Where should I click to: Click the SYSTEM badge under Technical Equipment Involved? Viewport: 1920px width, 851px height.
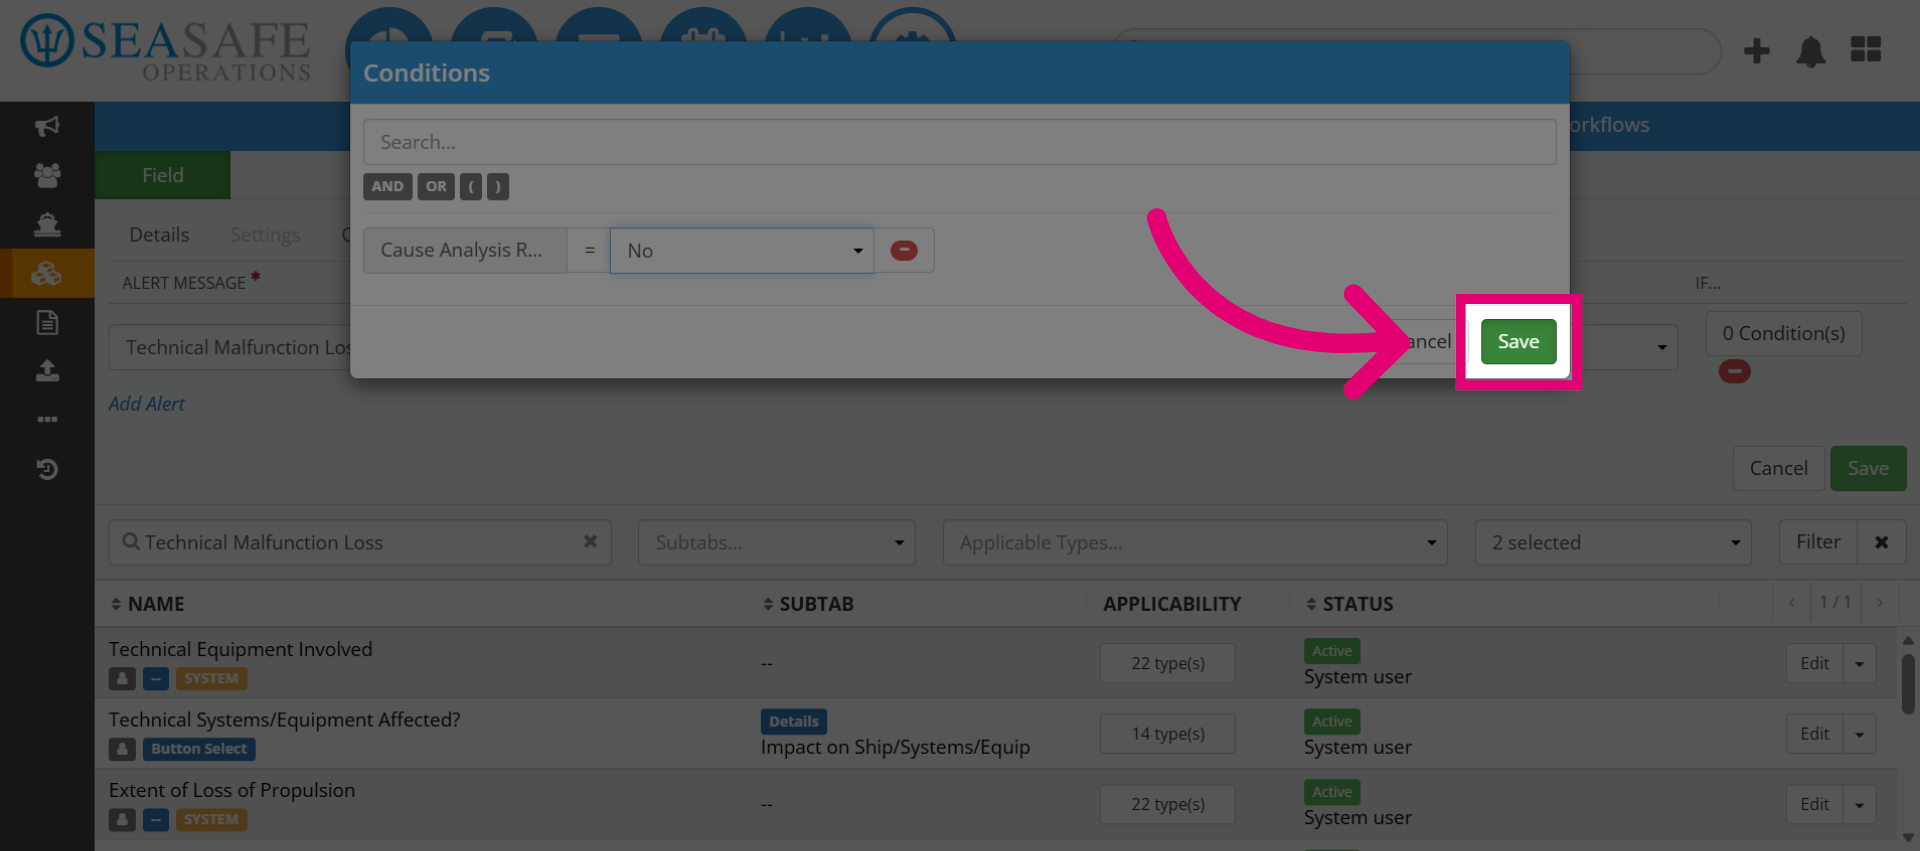(211, 678)
